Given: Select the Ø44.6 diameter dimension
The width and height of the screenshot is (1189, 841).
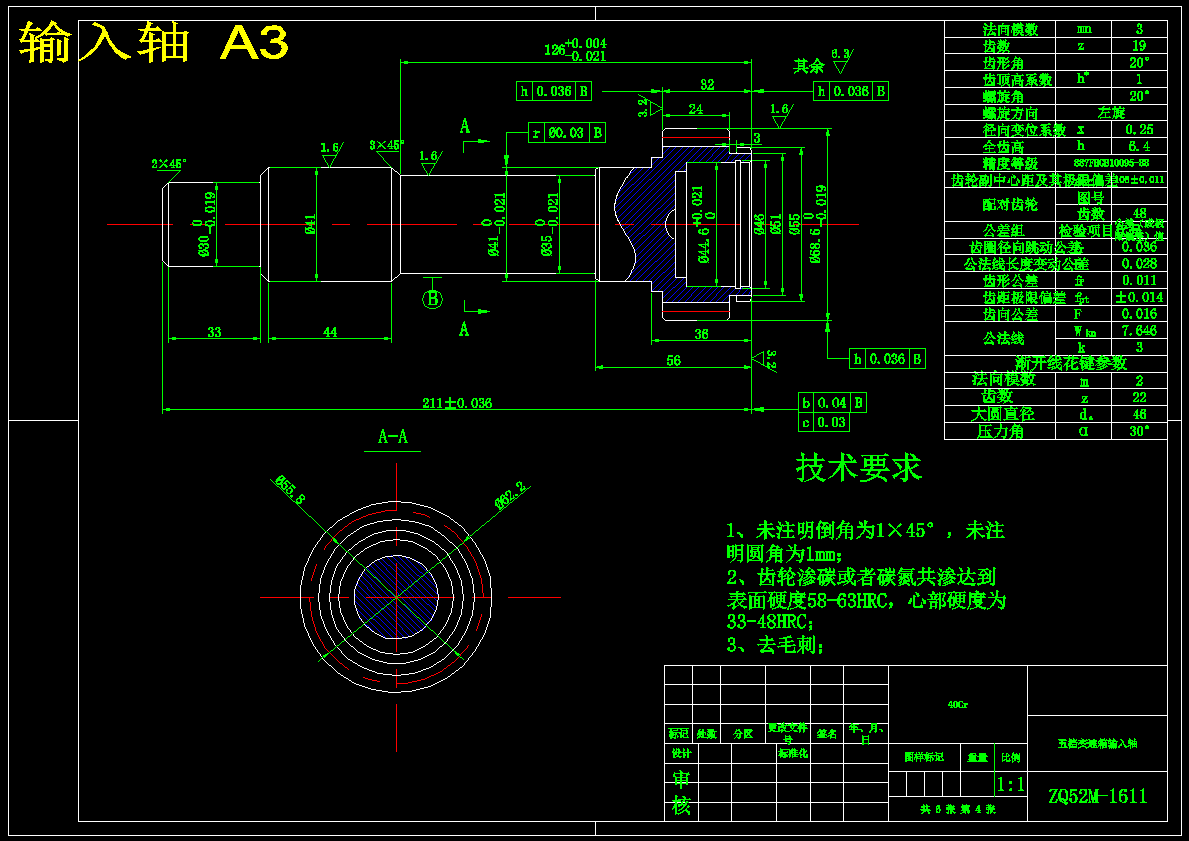Looking at the screenshot, I should pos(700,225).
